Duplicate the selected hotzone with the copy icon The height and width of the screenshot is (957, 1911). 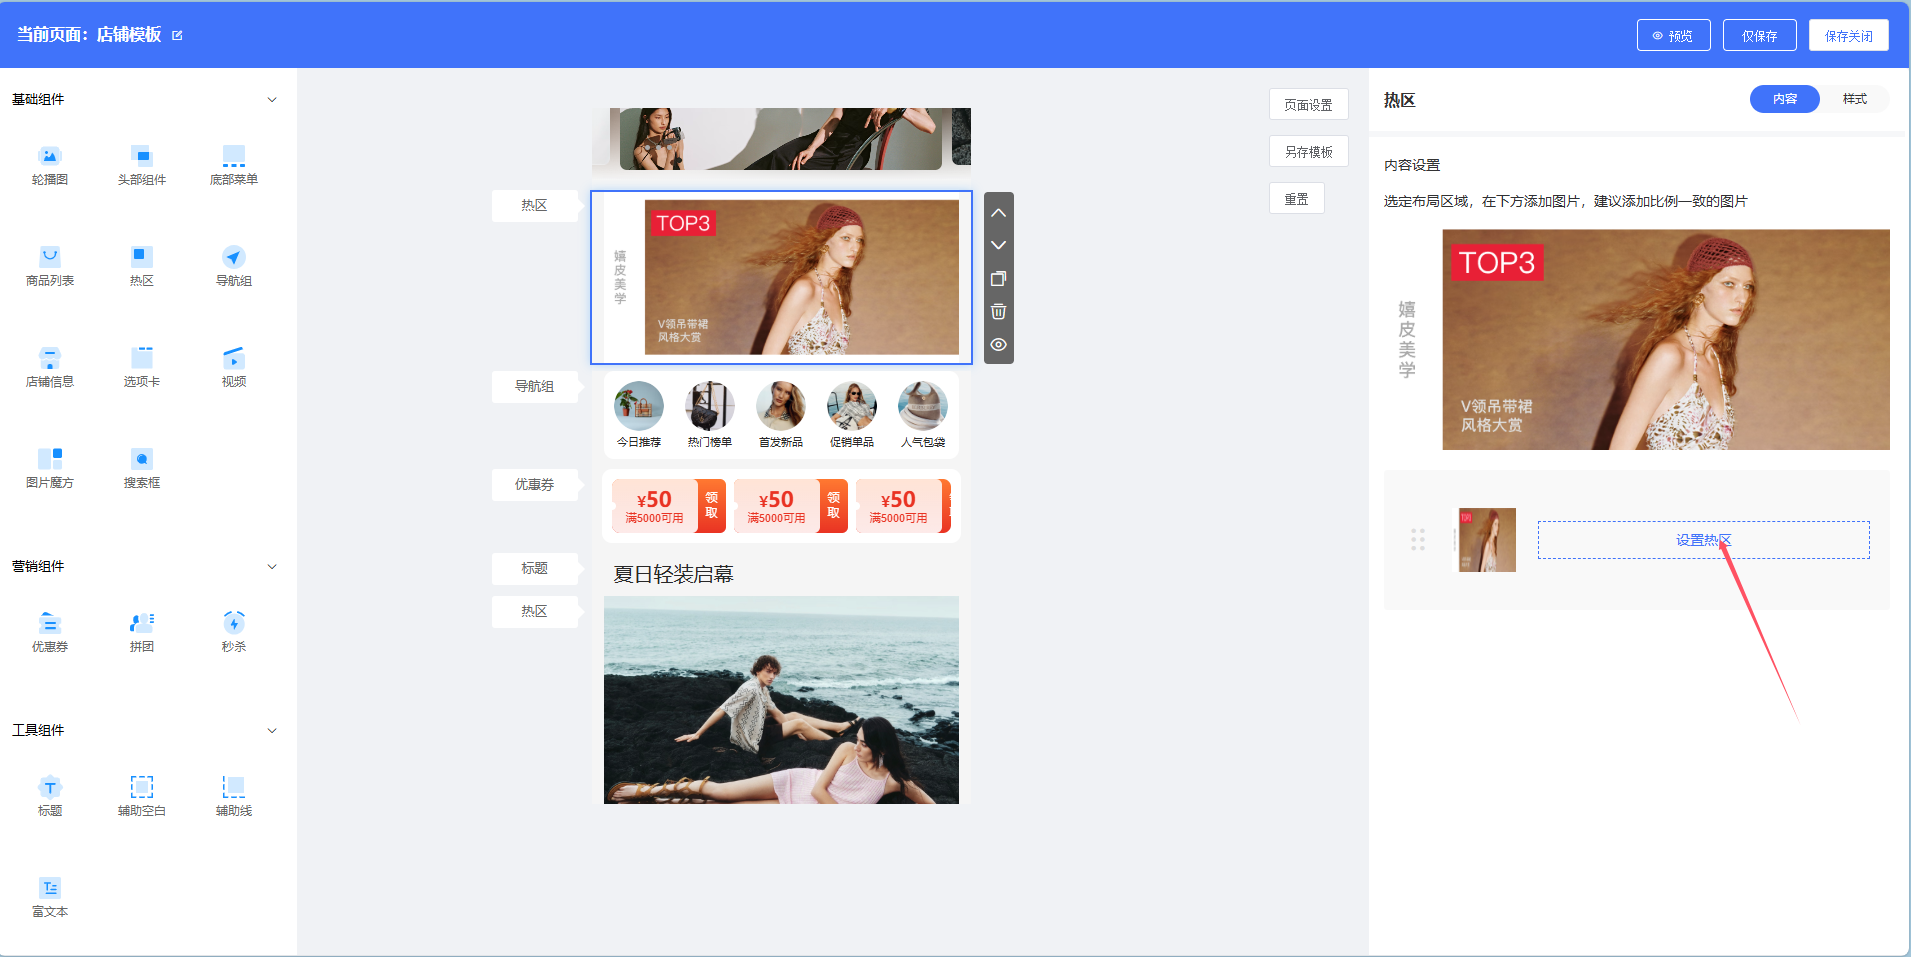[997, 278]
